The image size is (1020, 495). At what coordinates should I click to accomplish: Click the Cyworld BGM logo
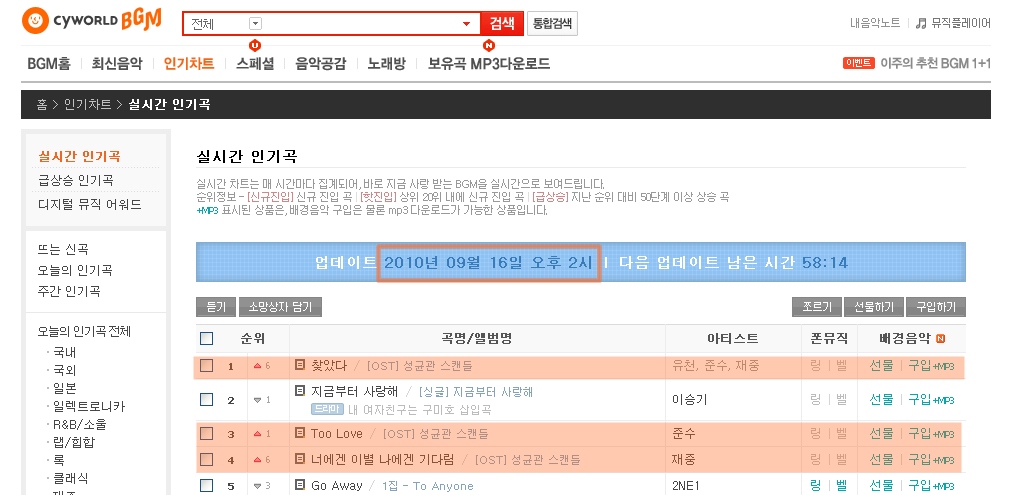click(92, 21)
